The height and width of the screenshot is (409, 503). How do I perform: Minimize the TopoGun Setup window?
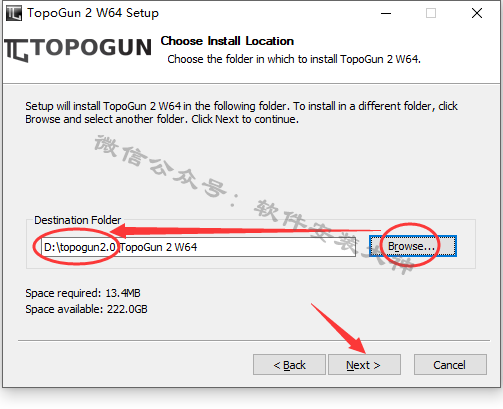pyautogui.click(x=386, y=13)
